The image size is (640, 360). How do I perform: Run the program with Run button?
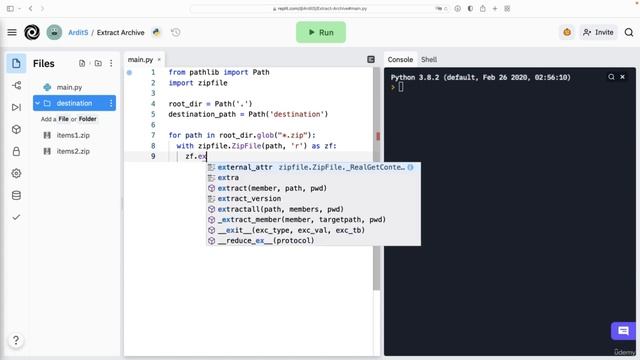point(321,32)
